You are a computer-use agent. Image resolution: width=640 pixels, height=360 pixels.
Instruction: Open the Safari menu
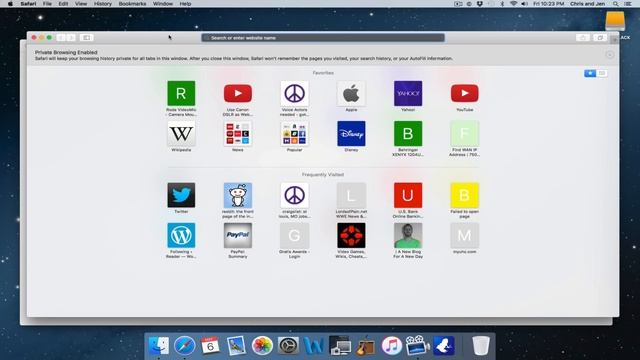(28, 4)
